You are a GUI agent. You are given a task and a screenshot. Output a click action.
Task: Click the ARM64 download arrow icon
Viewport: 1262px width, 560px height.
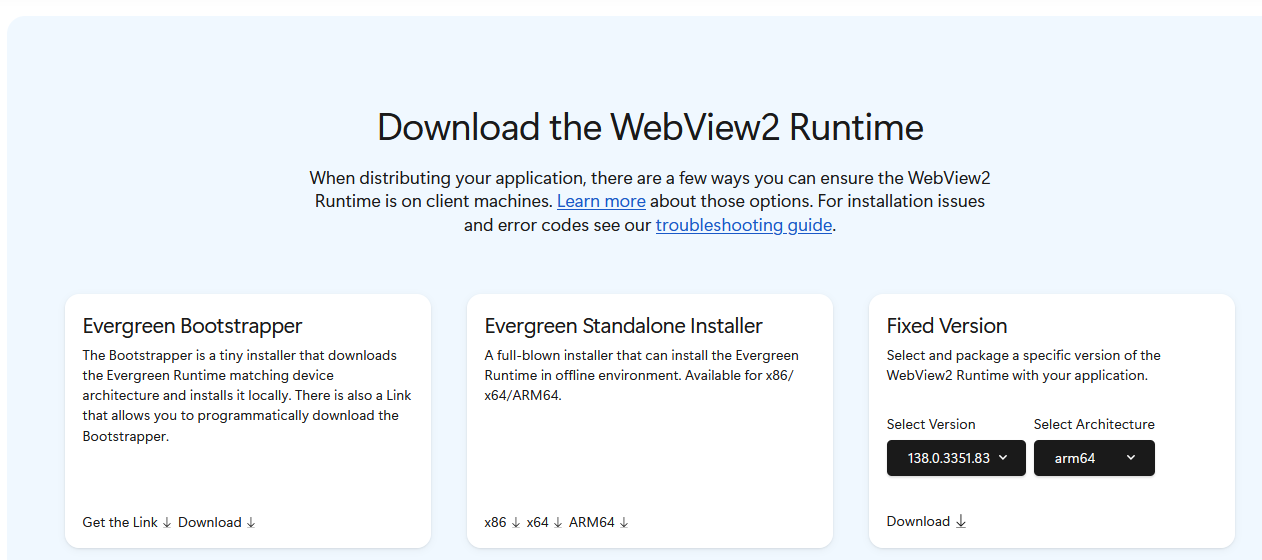click(624, 523)
